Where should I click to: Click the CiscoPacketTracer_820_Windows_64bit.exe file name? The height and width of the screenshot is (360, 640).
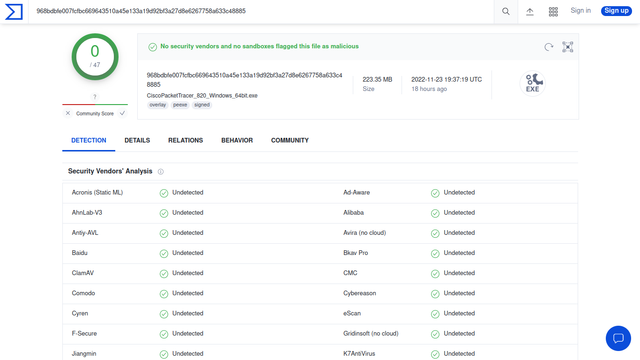click(x=202, y=96)
